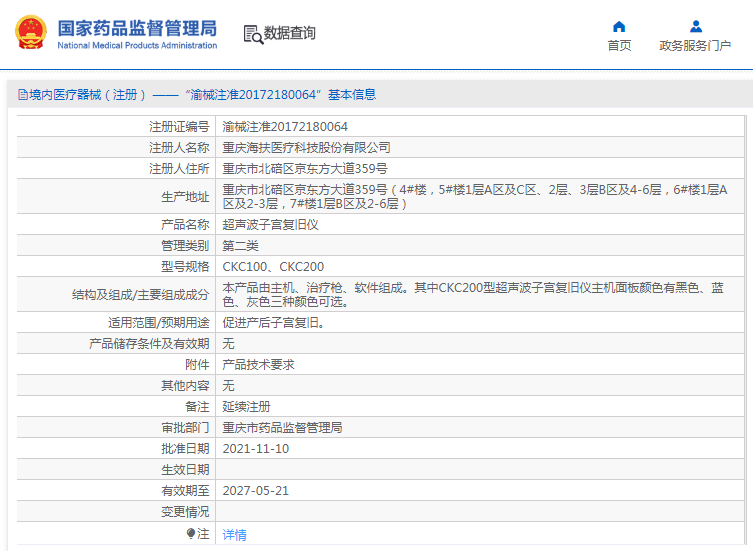Viewport: 753px width, 551px height.
Task: Click the 其他内容 label
Action: [185, 386]
